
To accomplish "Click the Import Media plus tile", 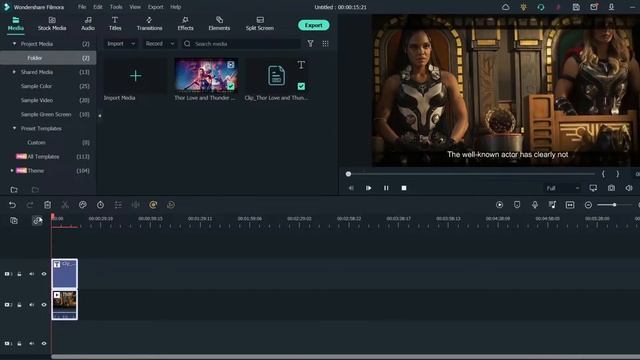I will pos(136,76).
